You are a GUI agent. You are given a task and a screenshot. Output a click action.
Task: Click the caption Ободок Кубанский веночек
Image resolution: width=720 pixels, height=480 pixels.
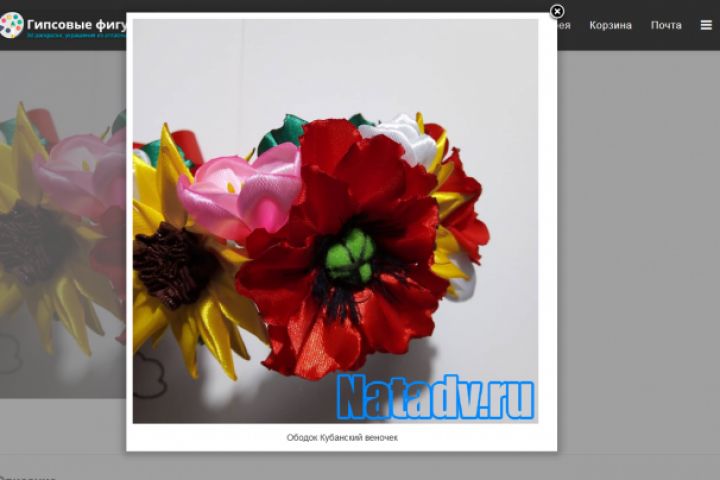point(342,438)
